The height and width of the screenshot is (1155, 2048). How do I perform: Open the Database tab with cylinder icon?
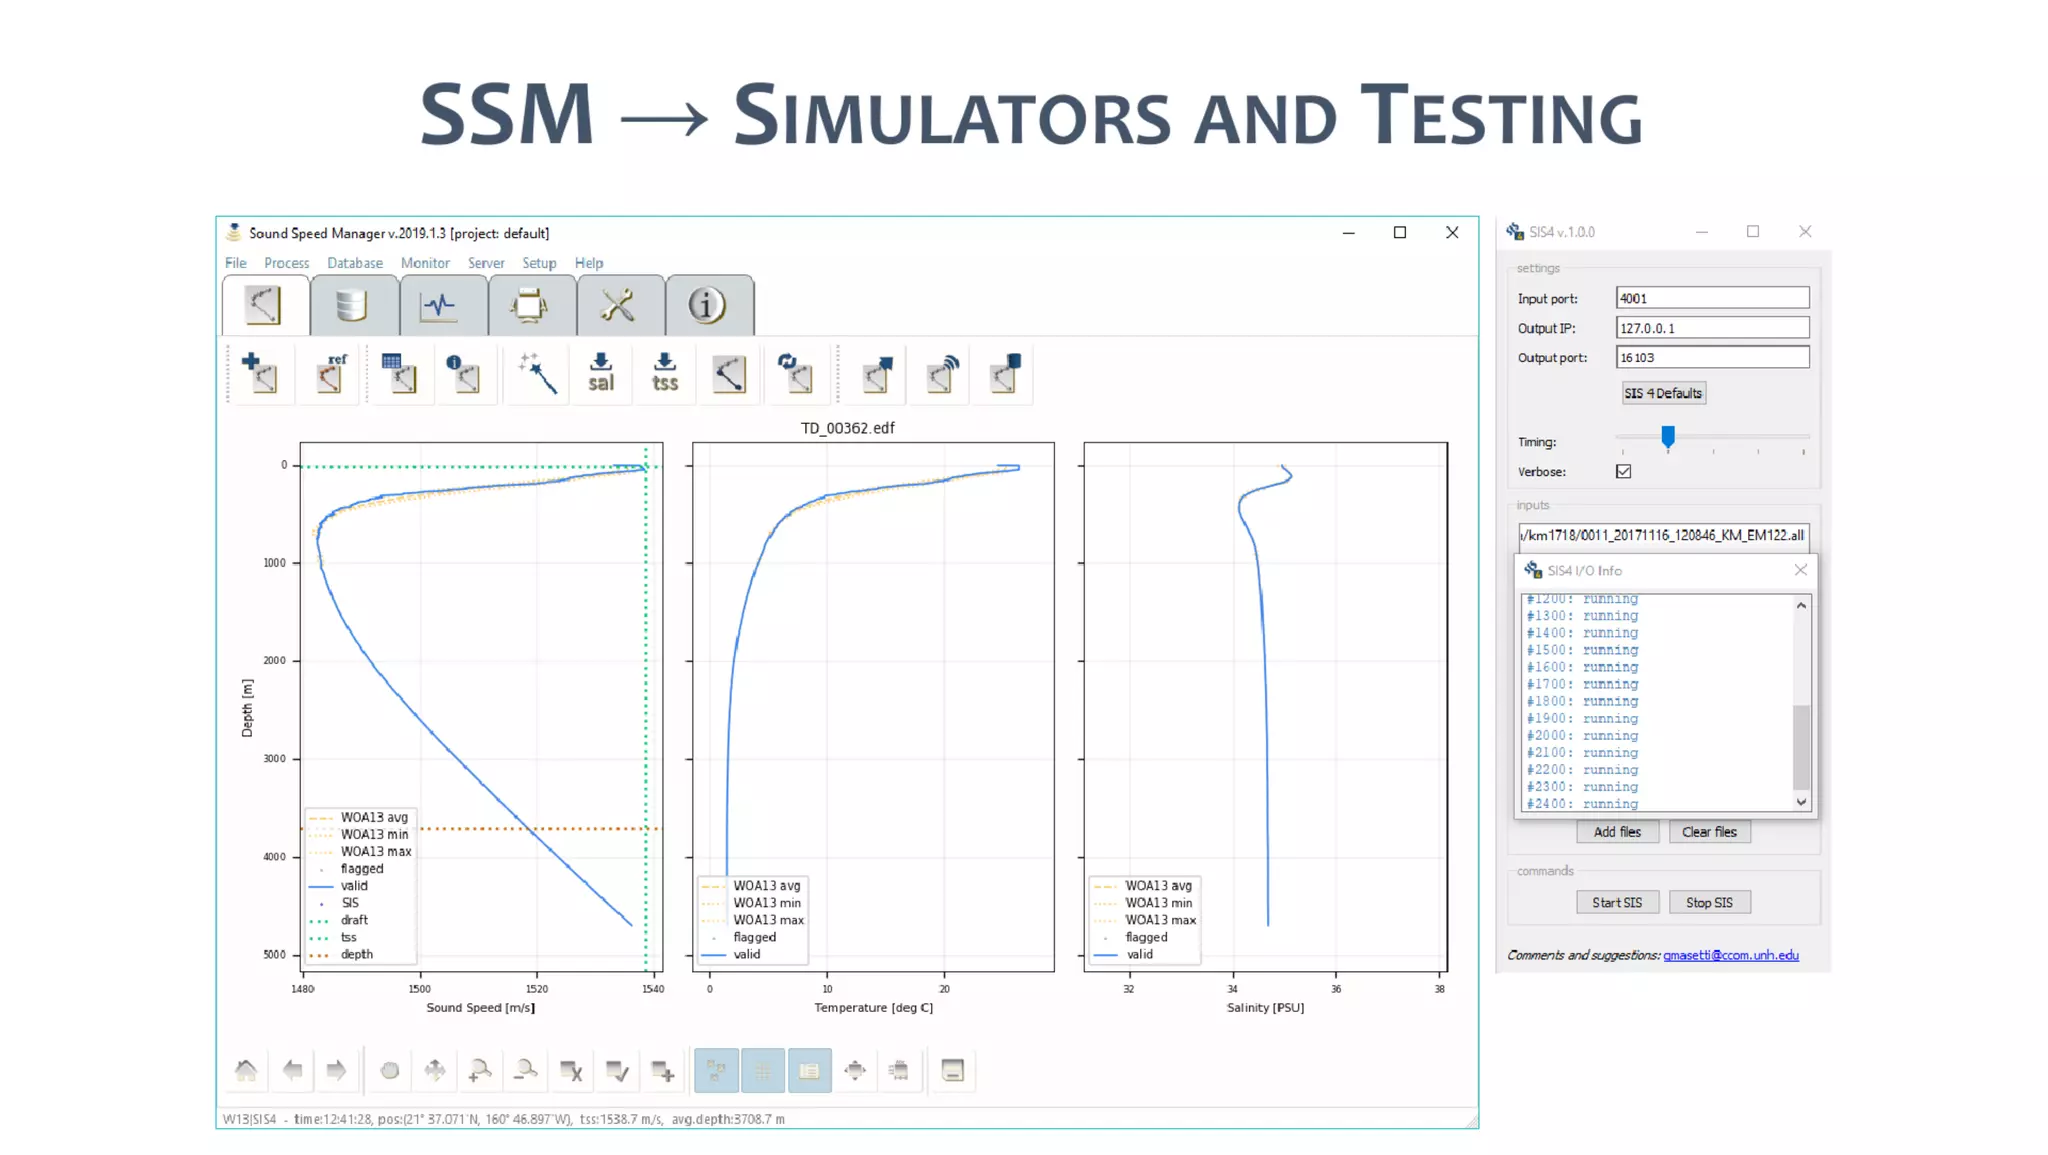tap(352, 306)
